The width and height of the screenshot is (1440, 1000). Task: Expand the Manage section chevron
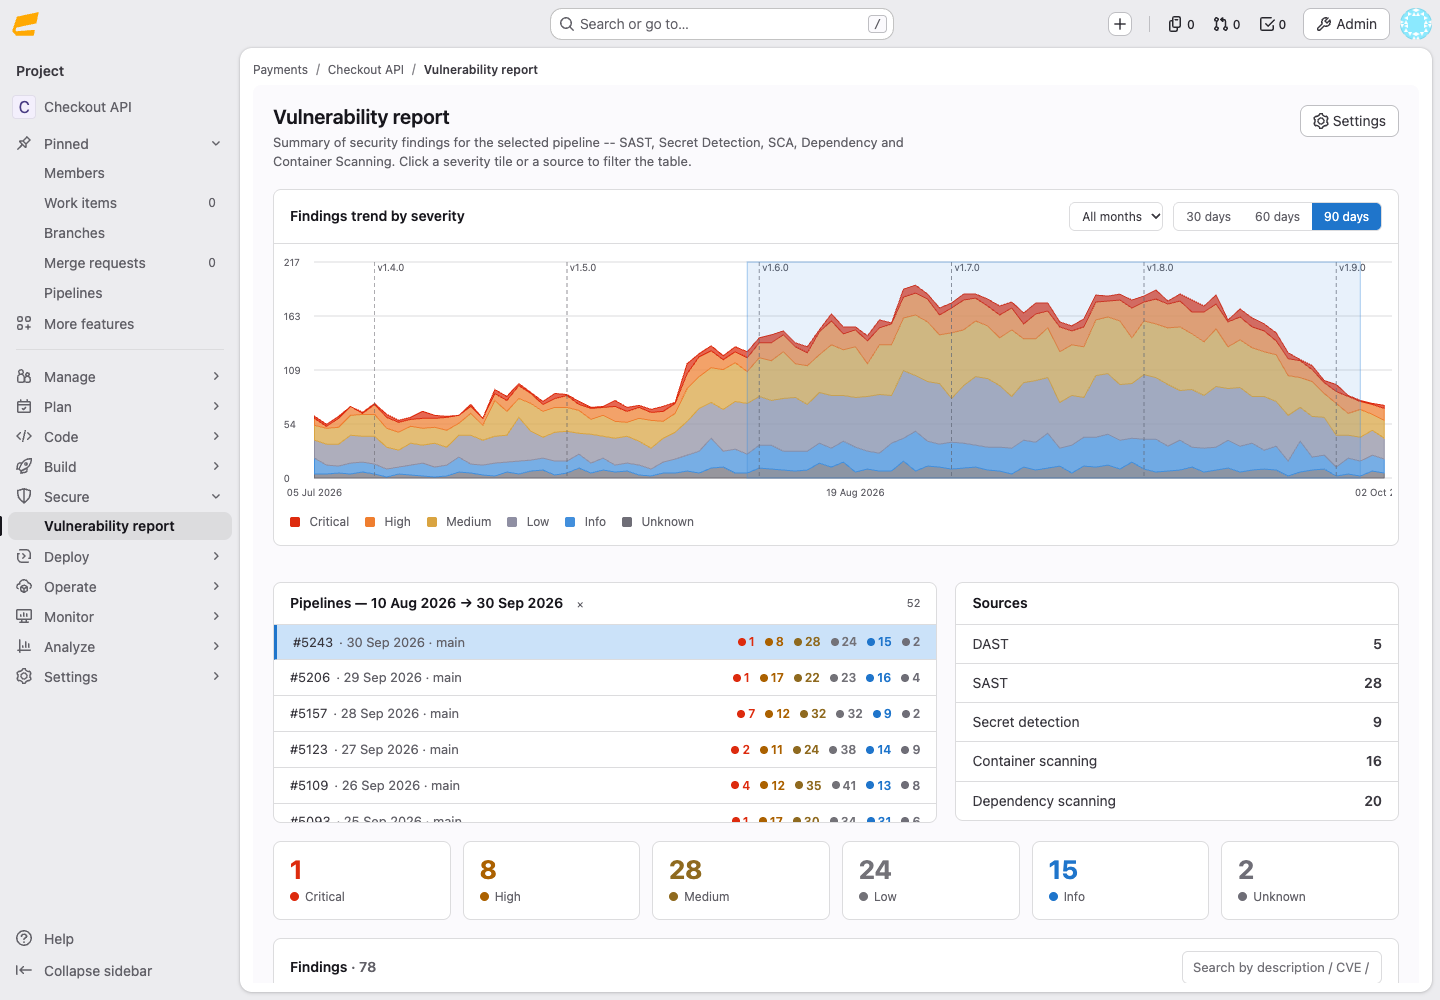tap(216, 377)
